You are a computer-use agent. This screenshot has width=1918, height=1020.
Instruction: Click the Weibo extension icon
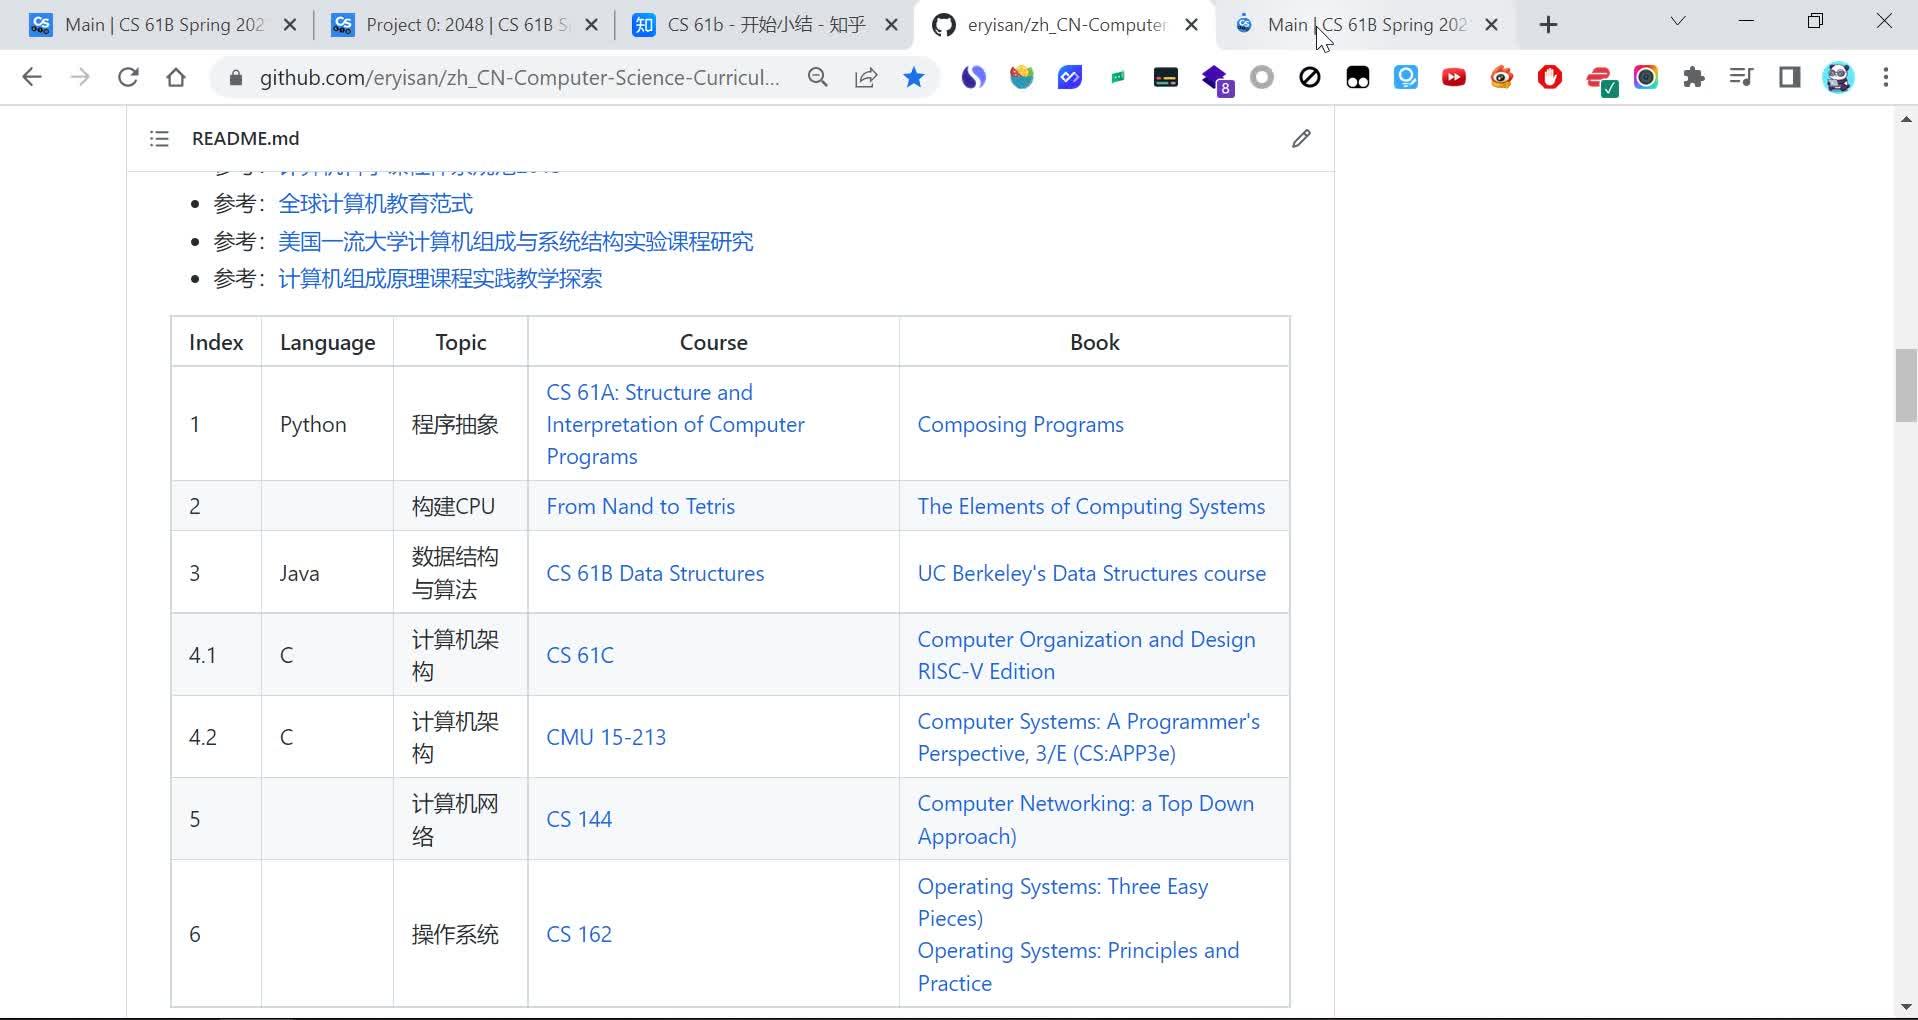pos(1501,77)
